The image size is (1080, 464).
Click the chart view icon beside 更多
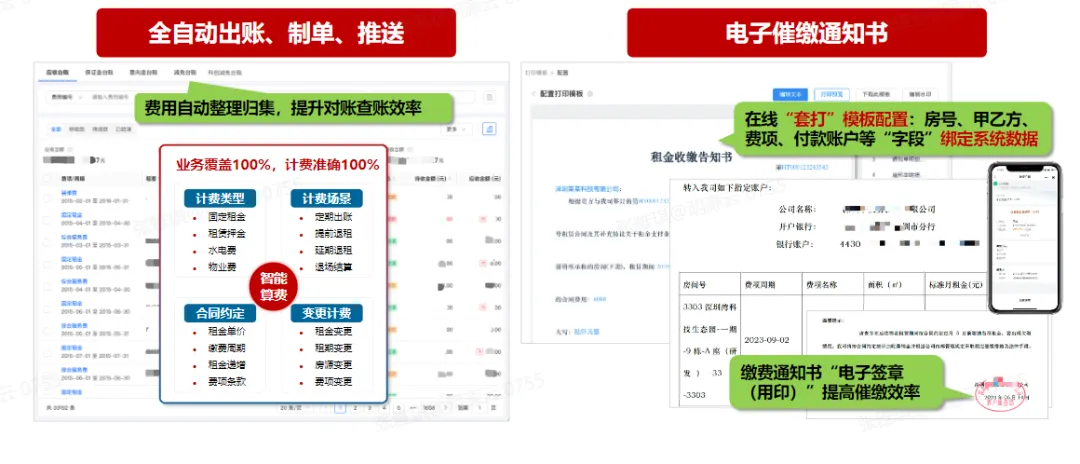tap(490, 129)
